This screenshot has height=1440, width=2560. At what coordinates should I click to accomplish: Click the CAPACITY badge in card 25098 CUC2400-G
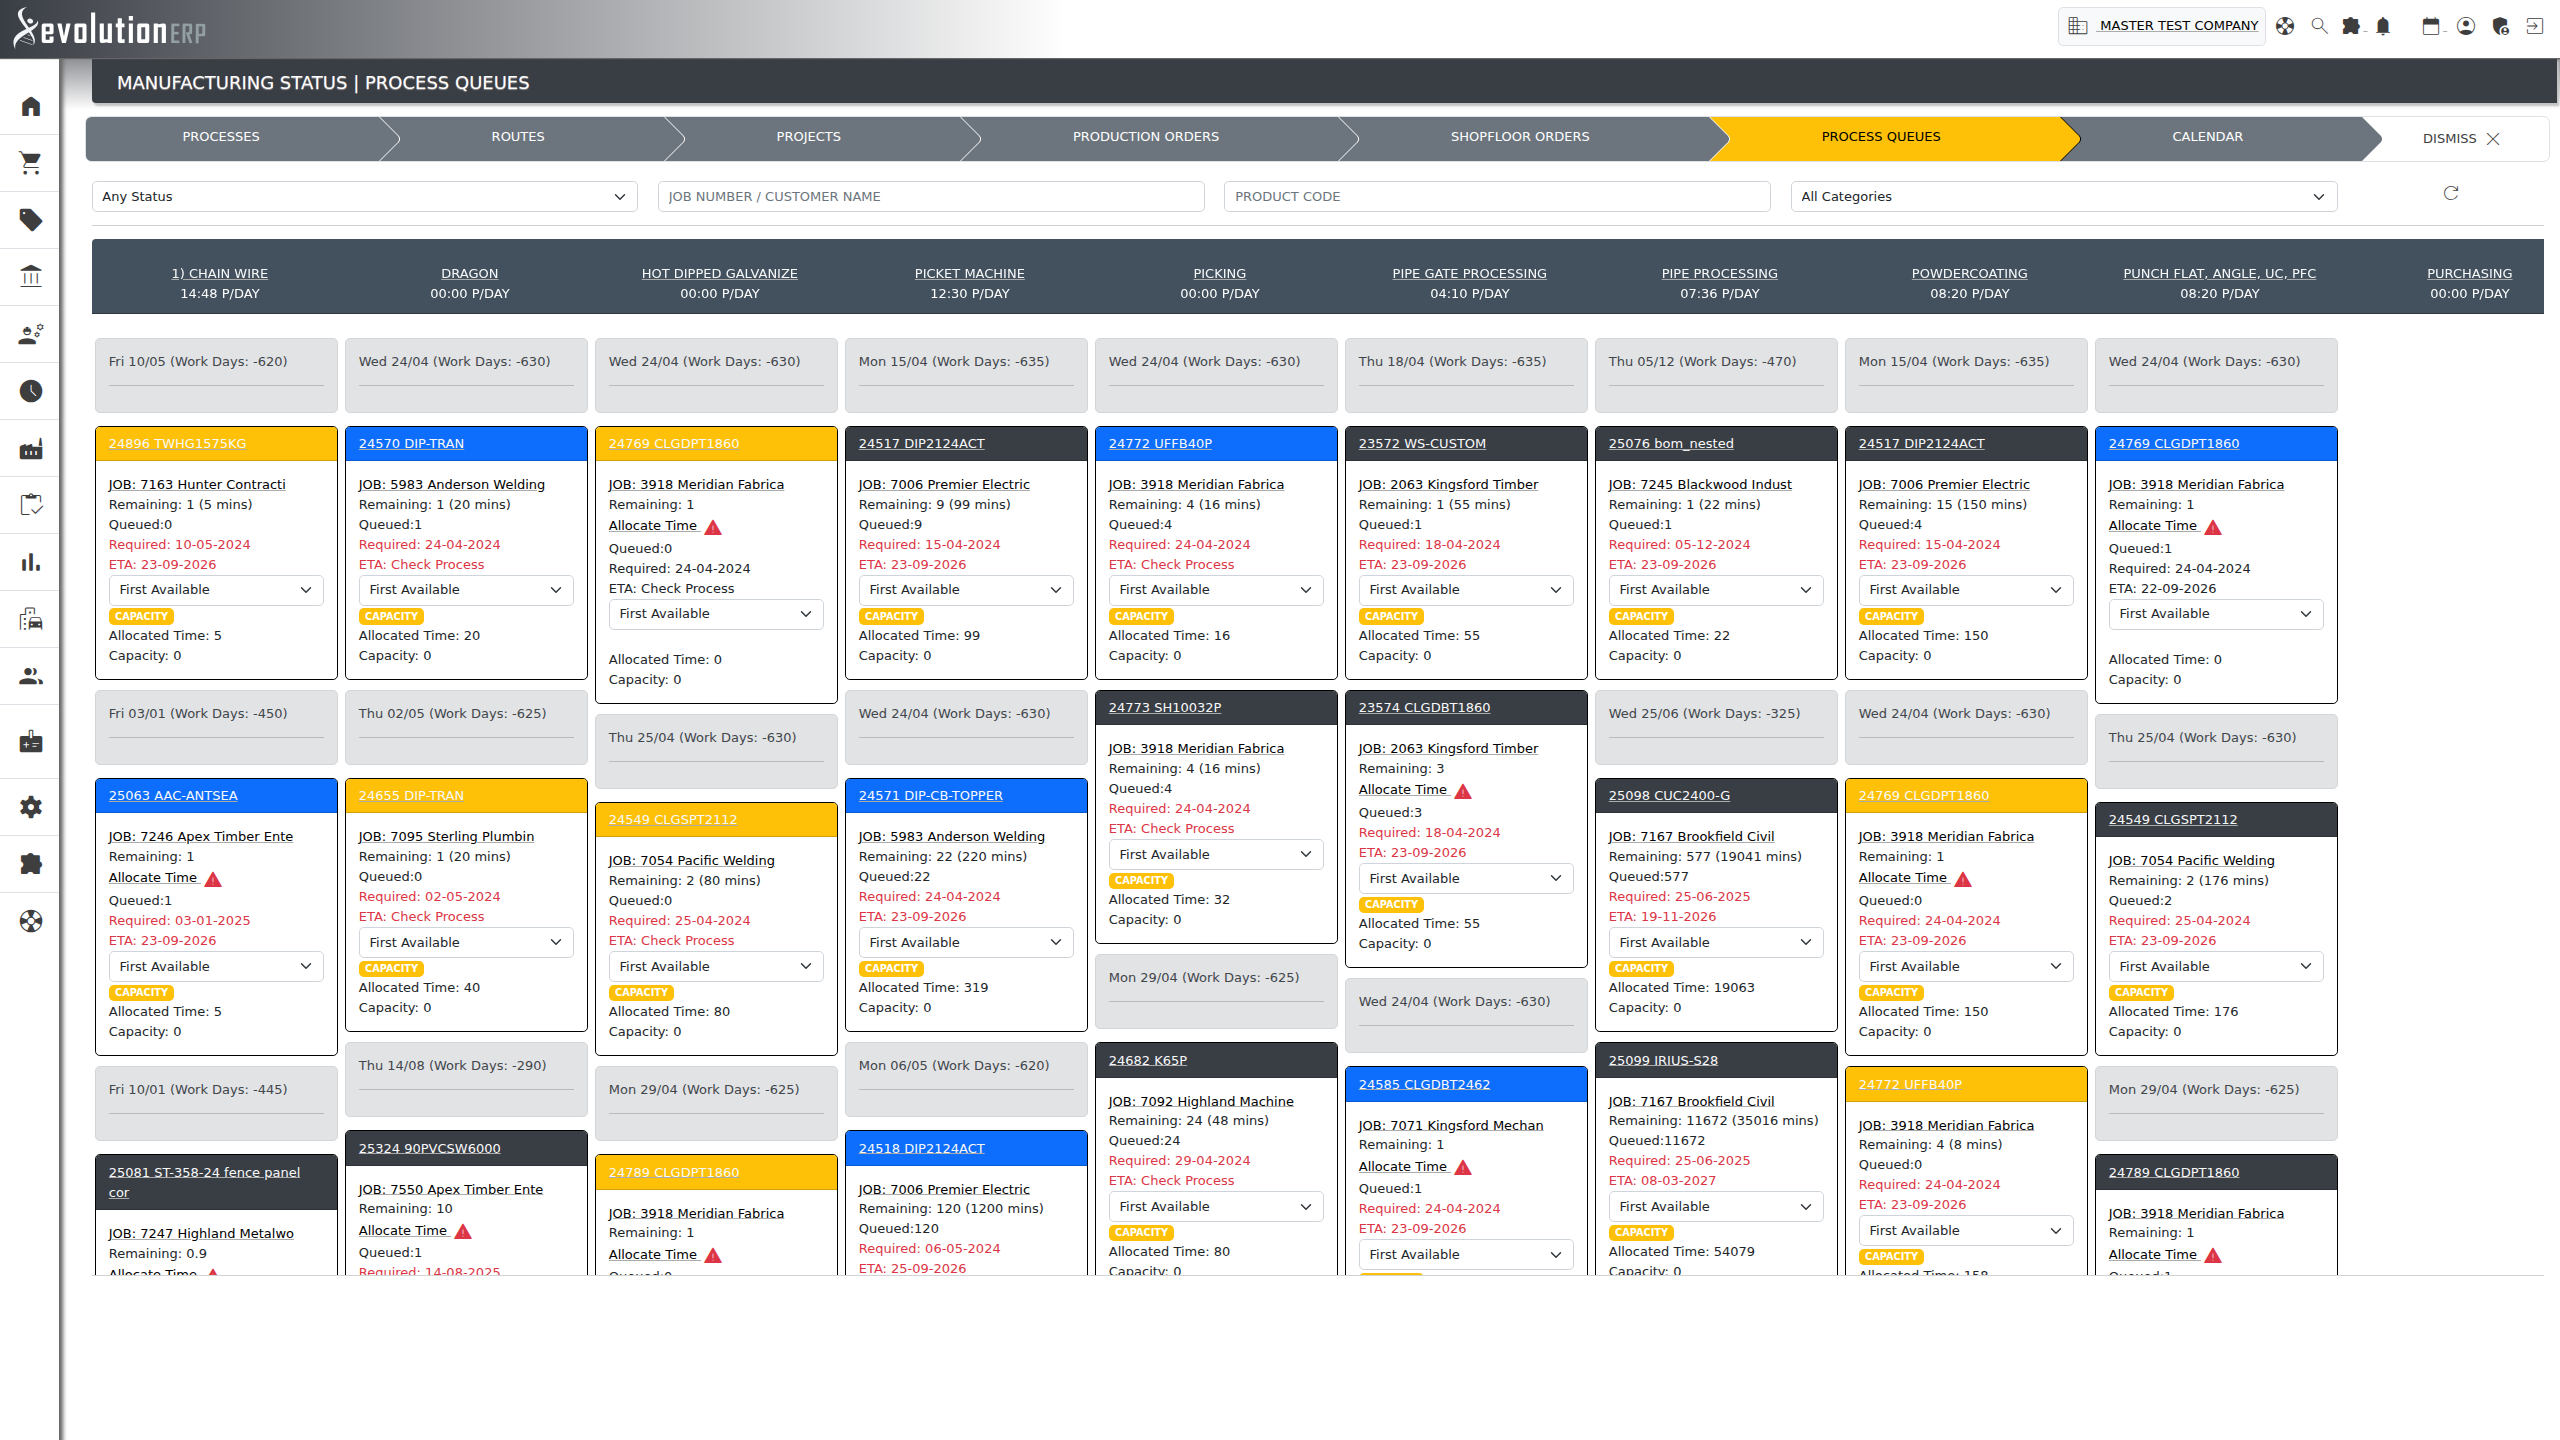pos(1641,969)
